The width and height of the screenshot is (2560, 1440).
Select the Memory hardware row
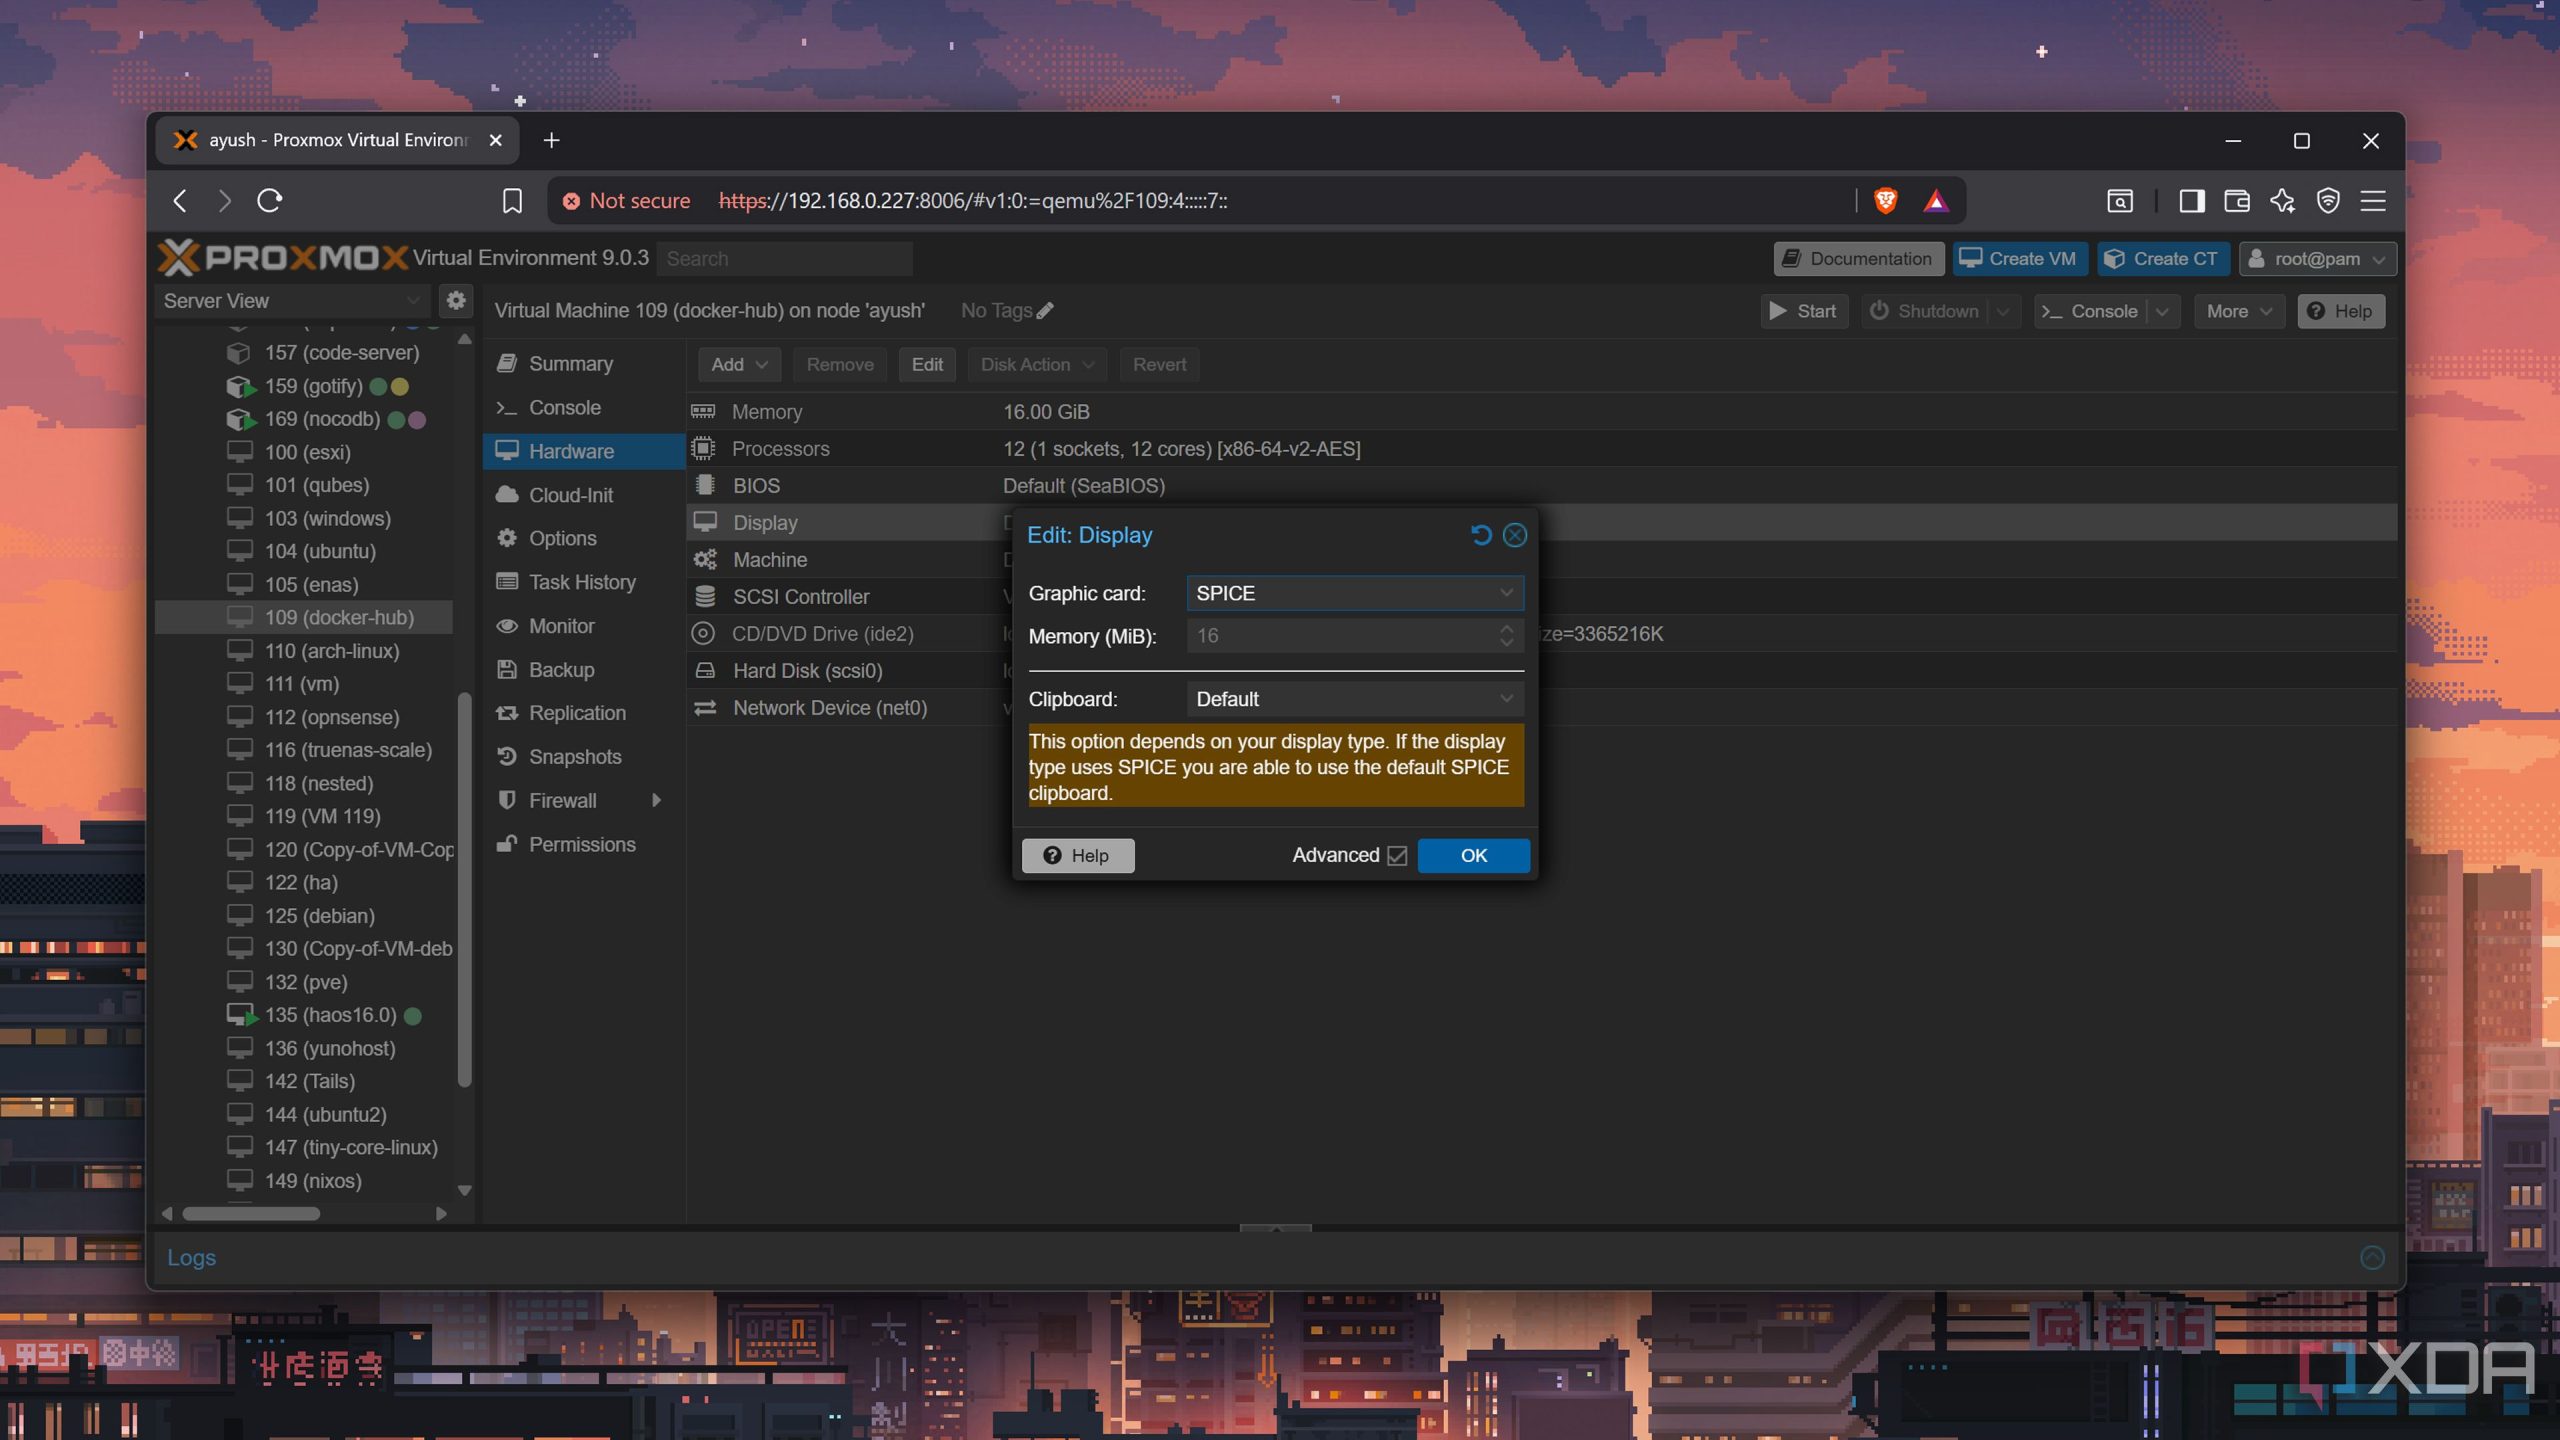pyautogui.click(x=1541, y=411)
